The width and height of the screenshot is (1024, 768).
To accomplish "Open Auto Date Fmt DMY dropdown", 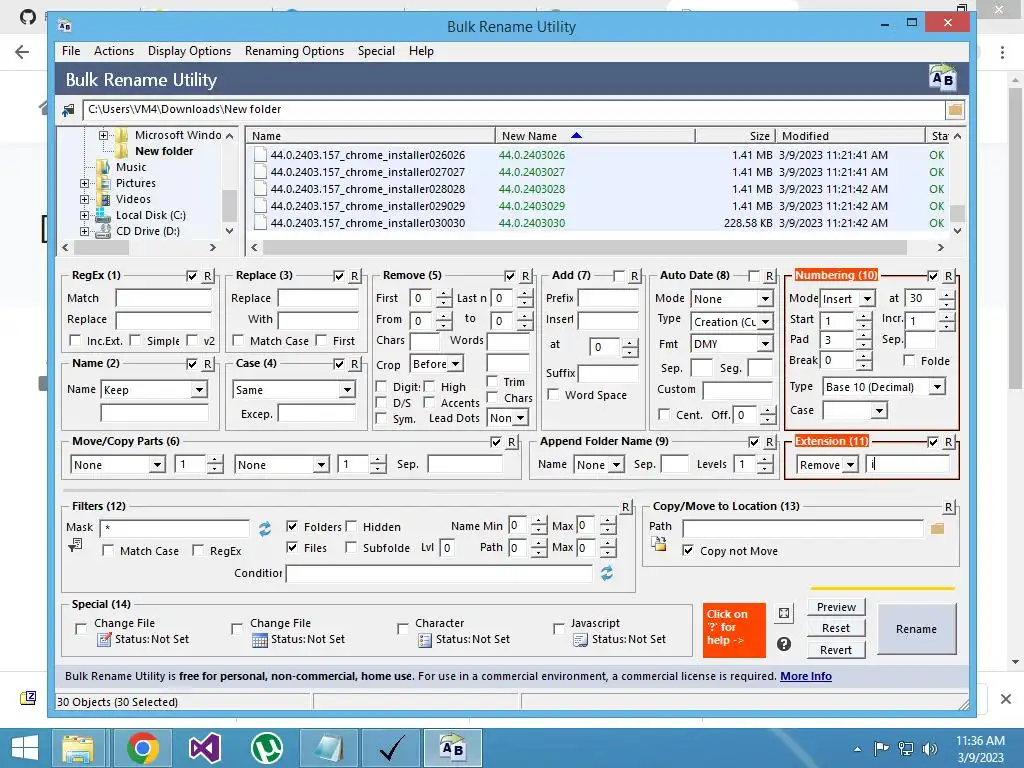I will [765, 344].
